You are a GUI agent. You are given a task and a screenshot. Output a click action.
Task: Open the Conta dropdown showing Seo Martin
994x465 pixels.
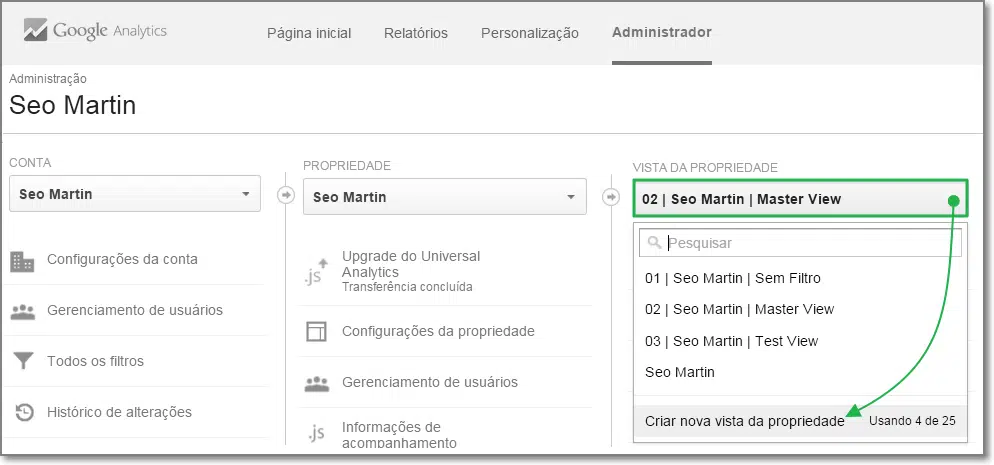(135, 194)
